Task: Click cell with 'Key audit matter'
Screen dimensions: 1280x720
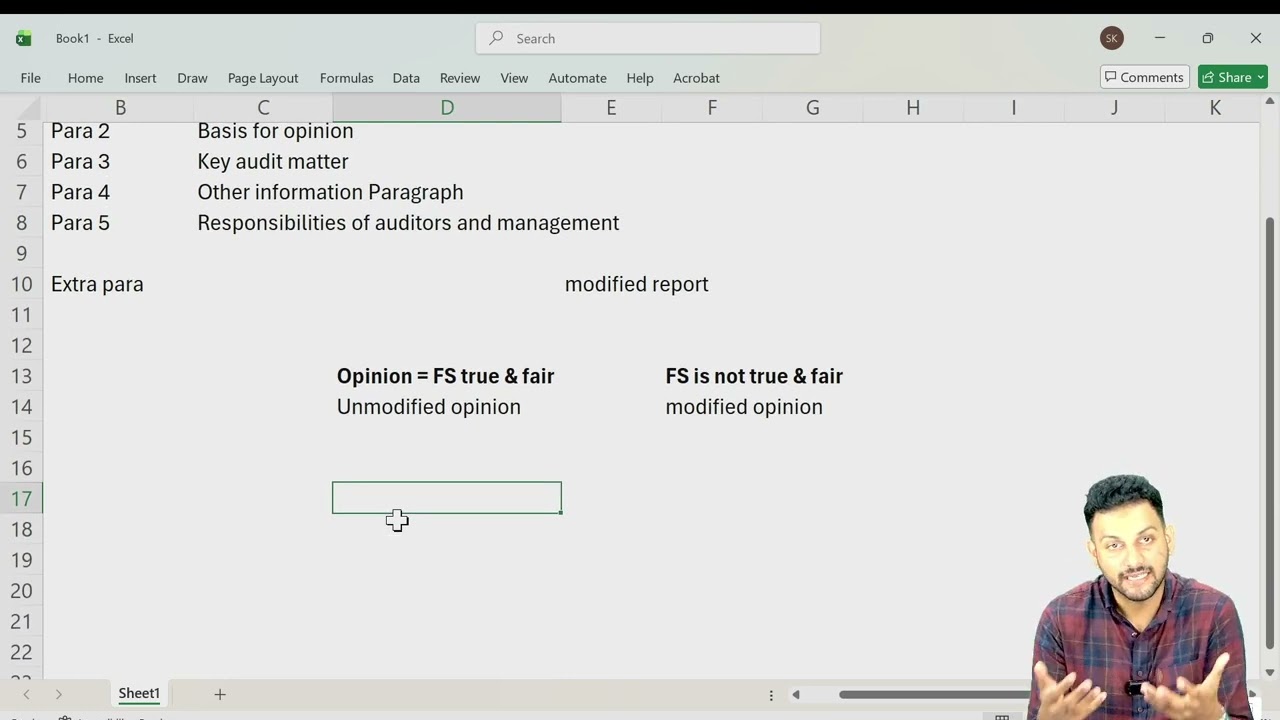Action: (x=264, y=161)
